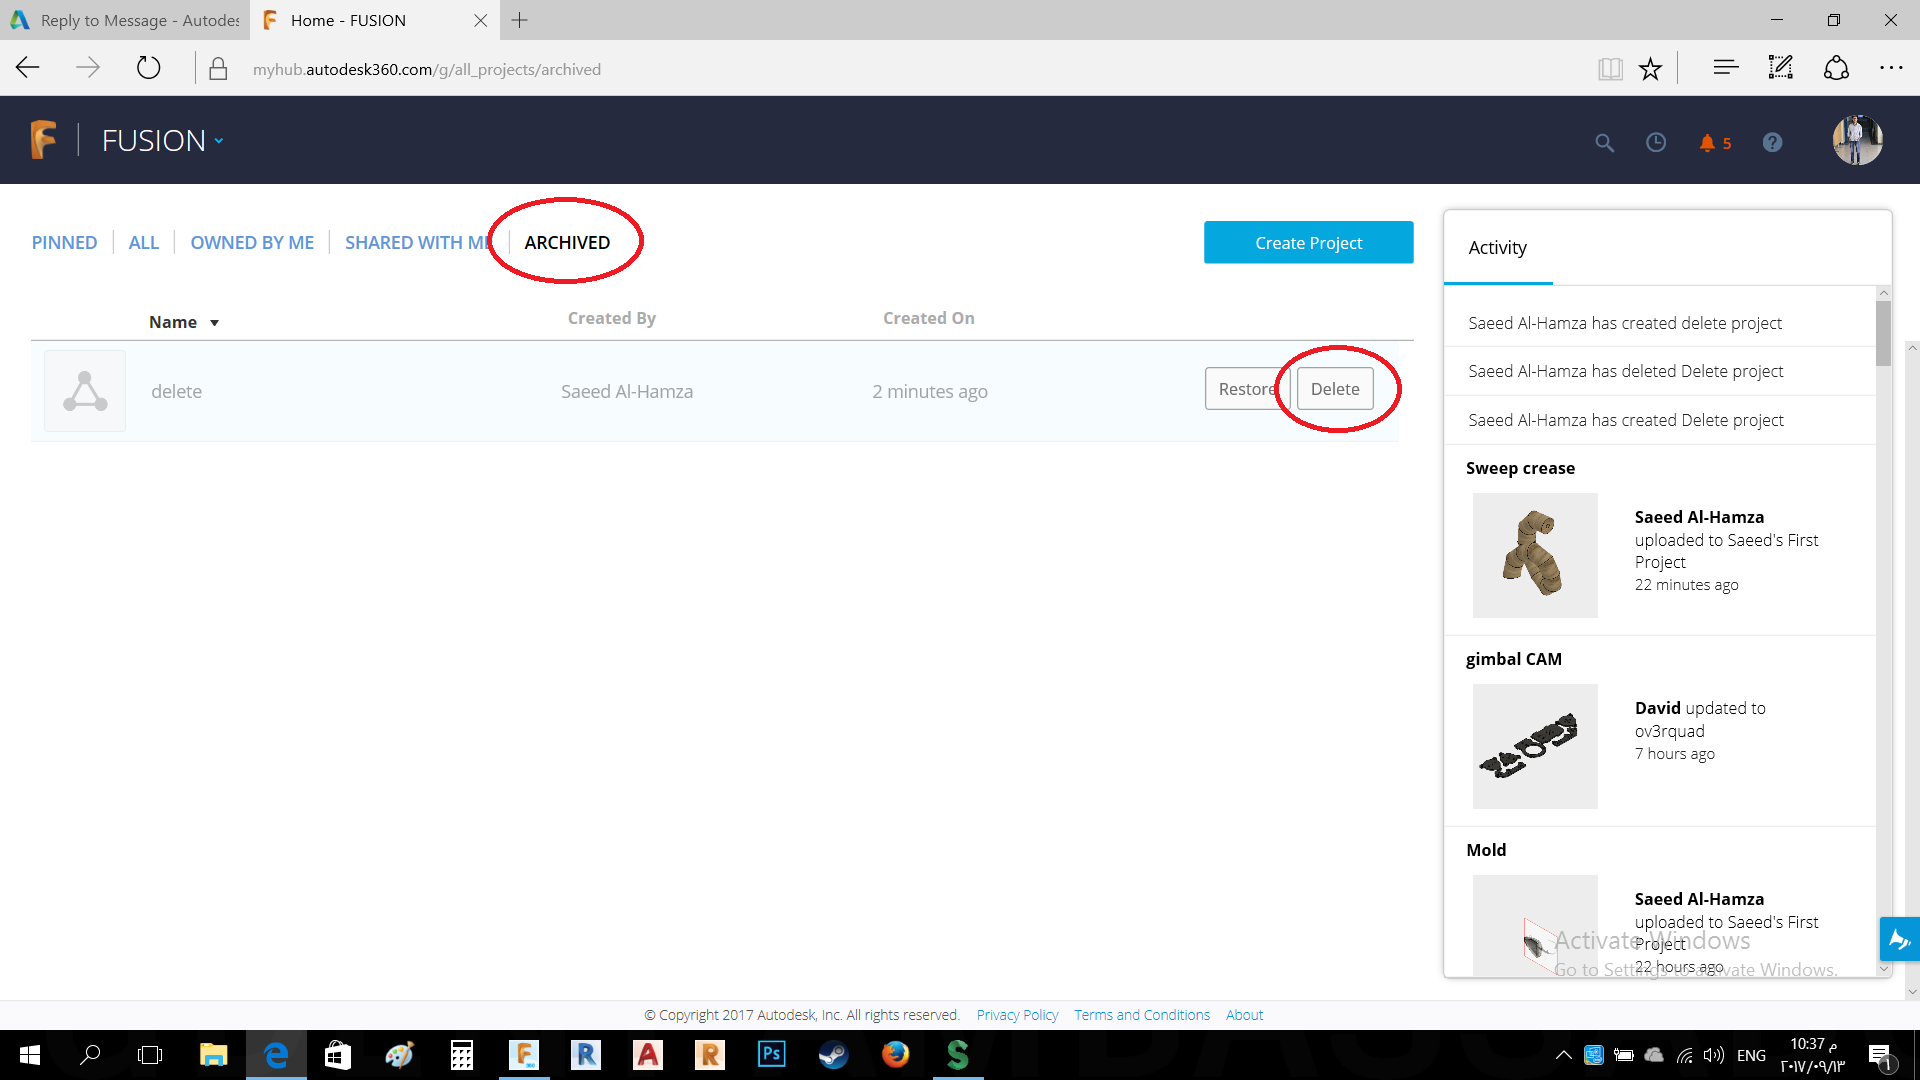Click the Create Project button

coord(1308,242)
